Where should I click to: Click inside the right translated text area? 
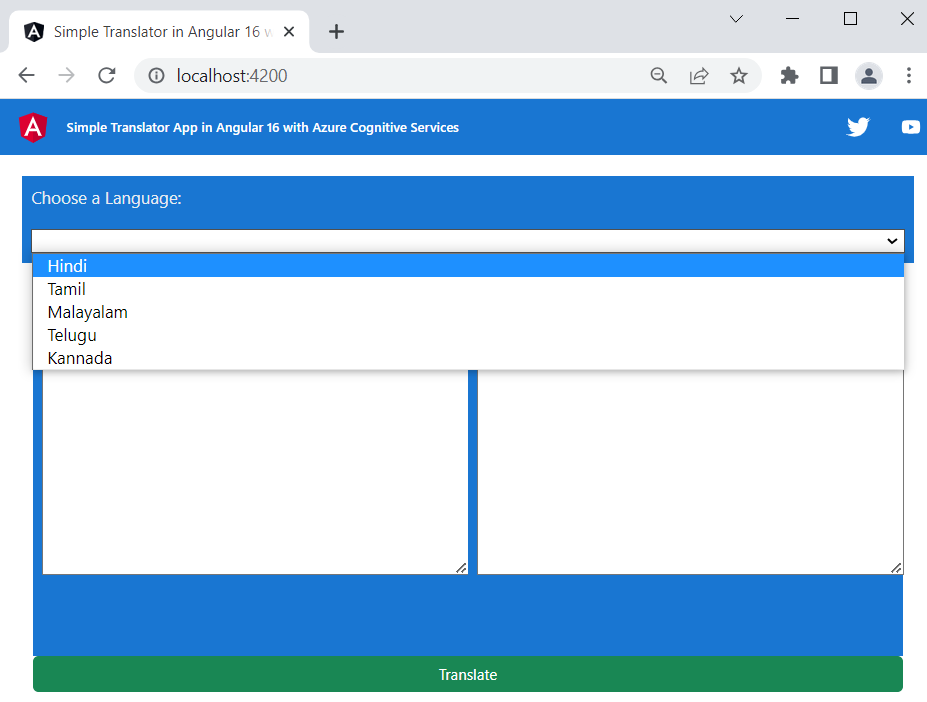(x=691, y=472)
